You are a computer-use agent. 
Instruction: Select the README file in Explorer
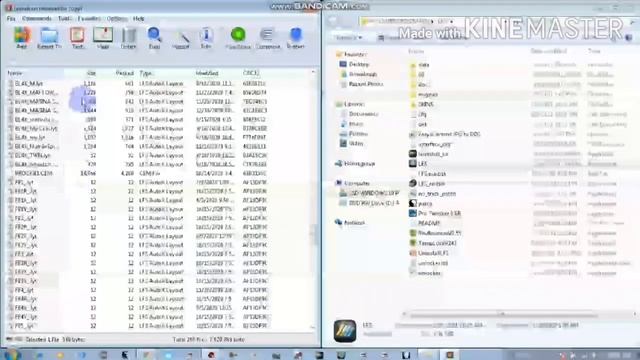(x=425, y=223)
